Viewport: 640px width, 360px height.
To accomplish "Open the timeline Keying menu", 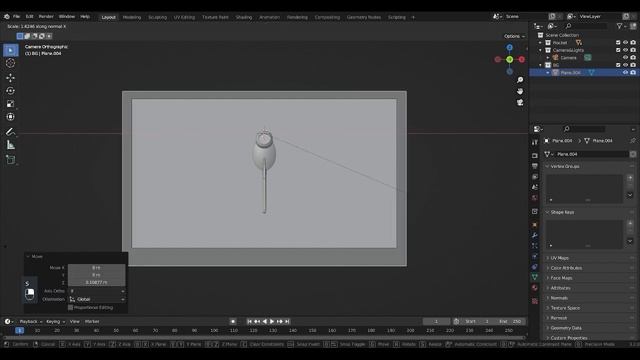I will pos(55,322).
